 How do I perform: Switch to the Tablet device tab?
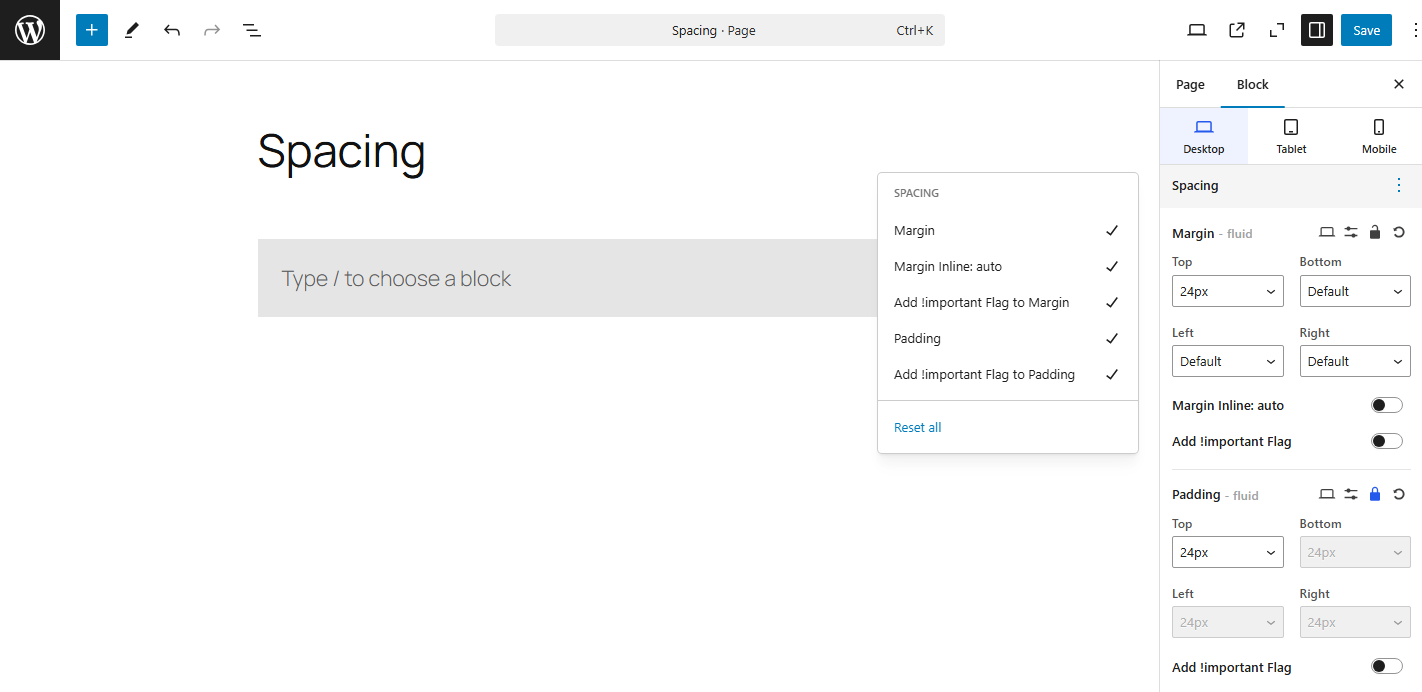pos(1291,136)
